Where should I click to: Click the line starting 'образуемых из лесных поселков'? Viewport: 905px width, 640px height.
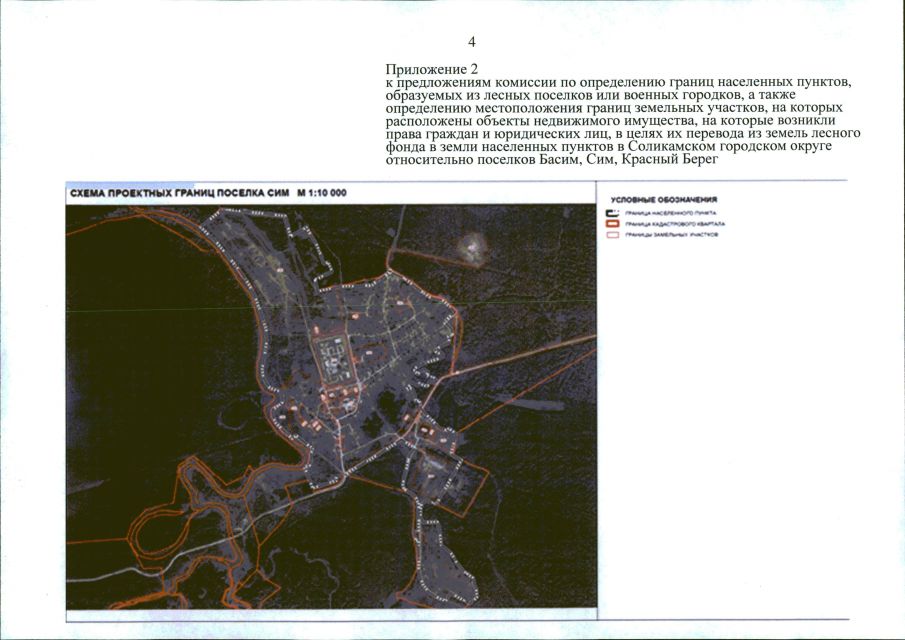click(x=590, y=95)
